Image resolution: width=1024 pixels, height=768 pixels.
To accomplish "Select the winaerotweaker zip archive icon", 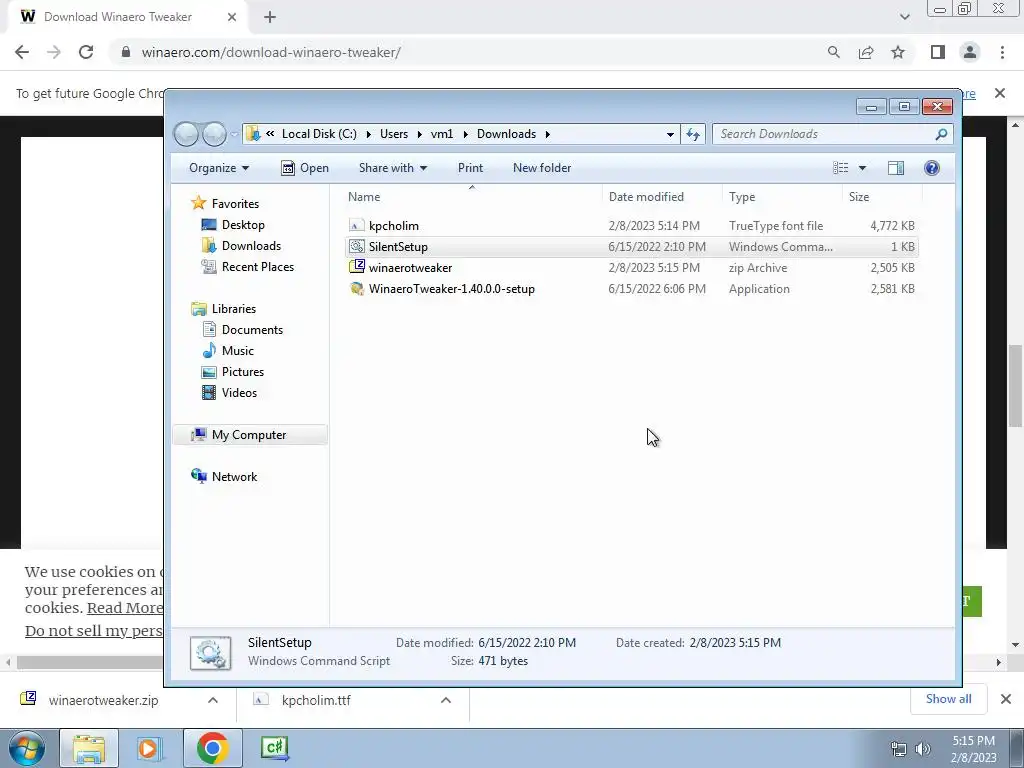I will [357, 267].
